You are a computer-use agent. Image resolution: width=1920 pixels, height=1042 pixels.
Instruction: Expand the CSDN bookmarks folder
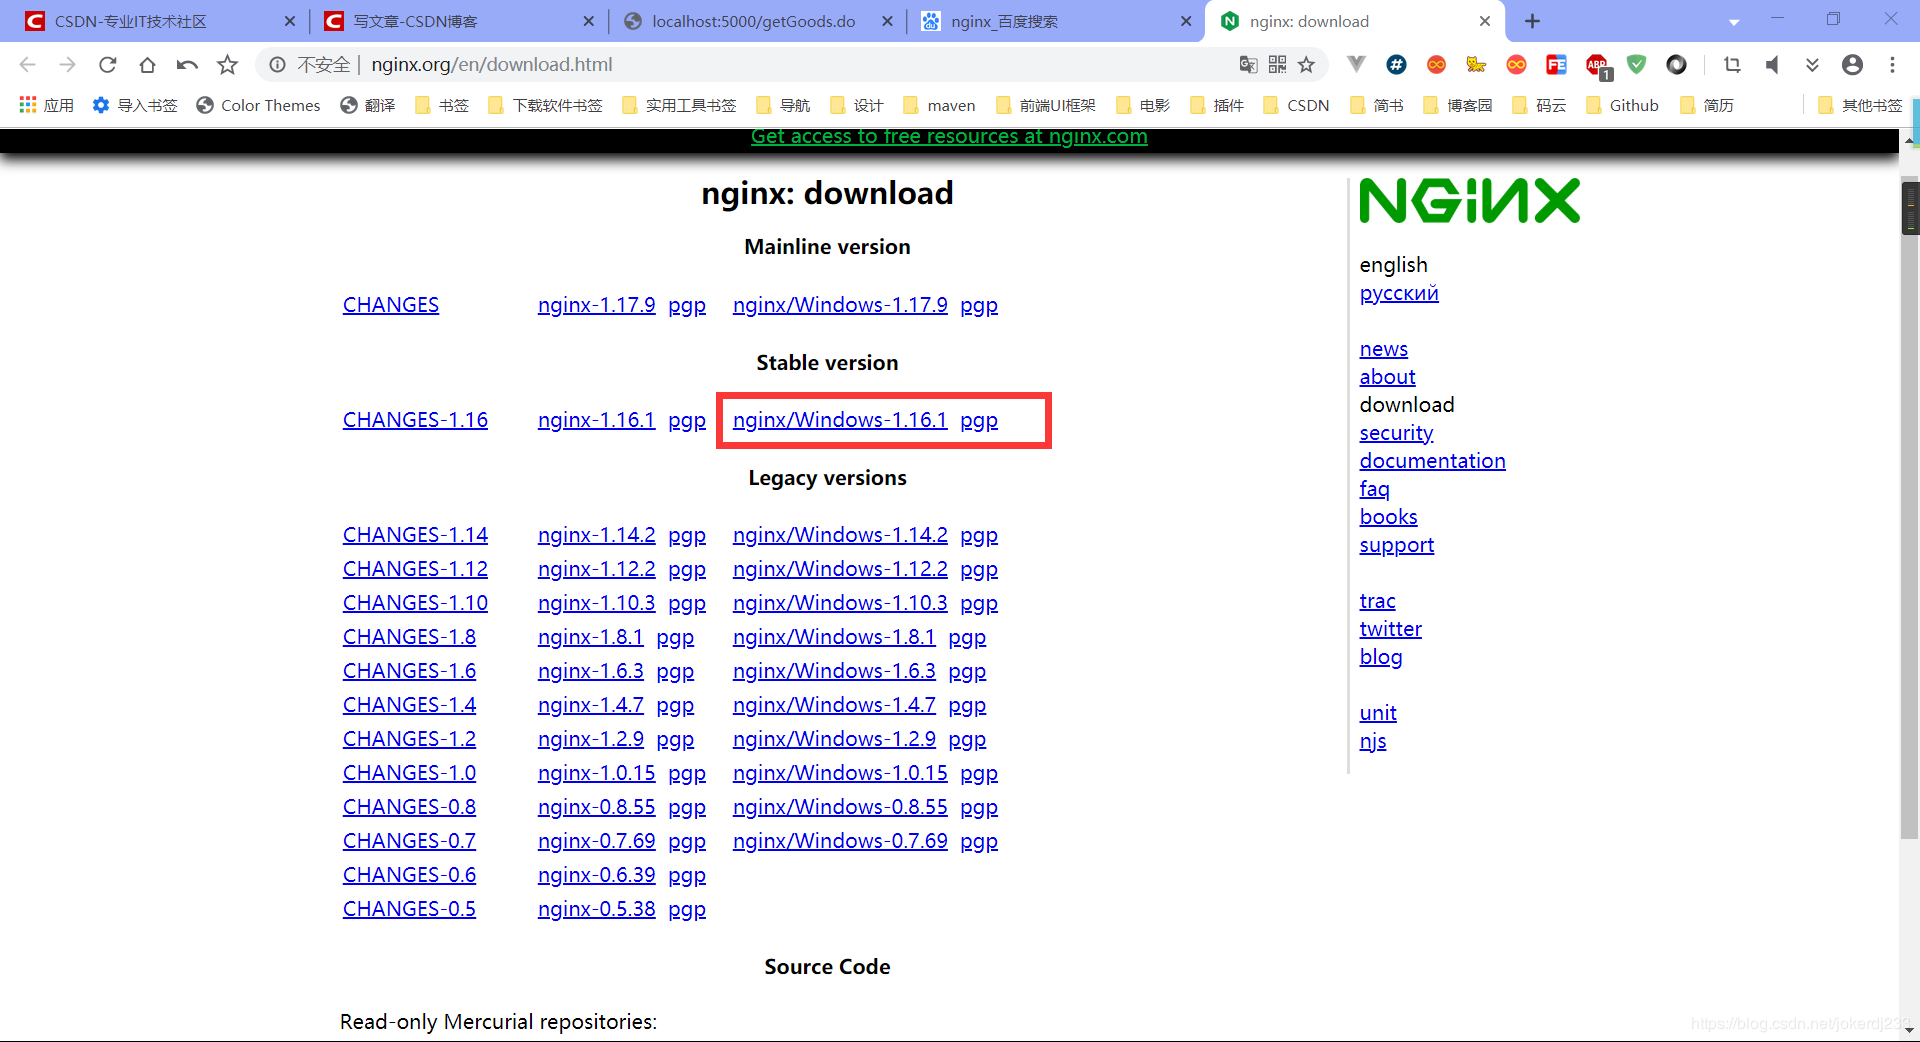[x=1296, y=105]
